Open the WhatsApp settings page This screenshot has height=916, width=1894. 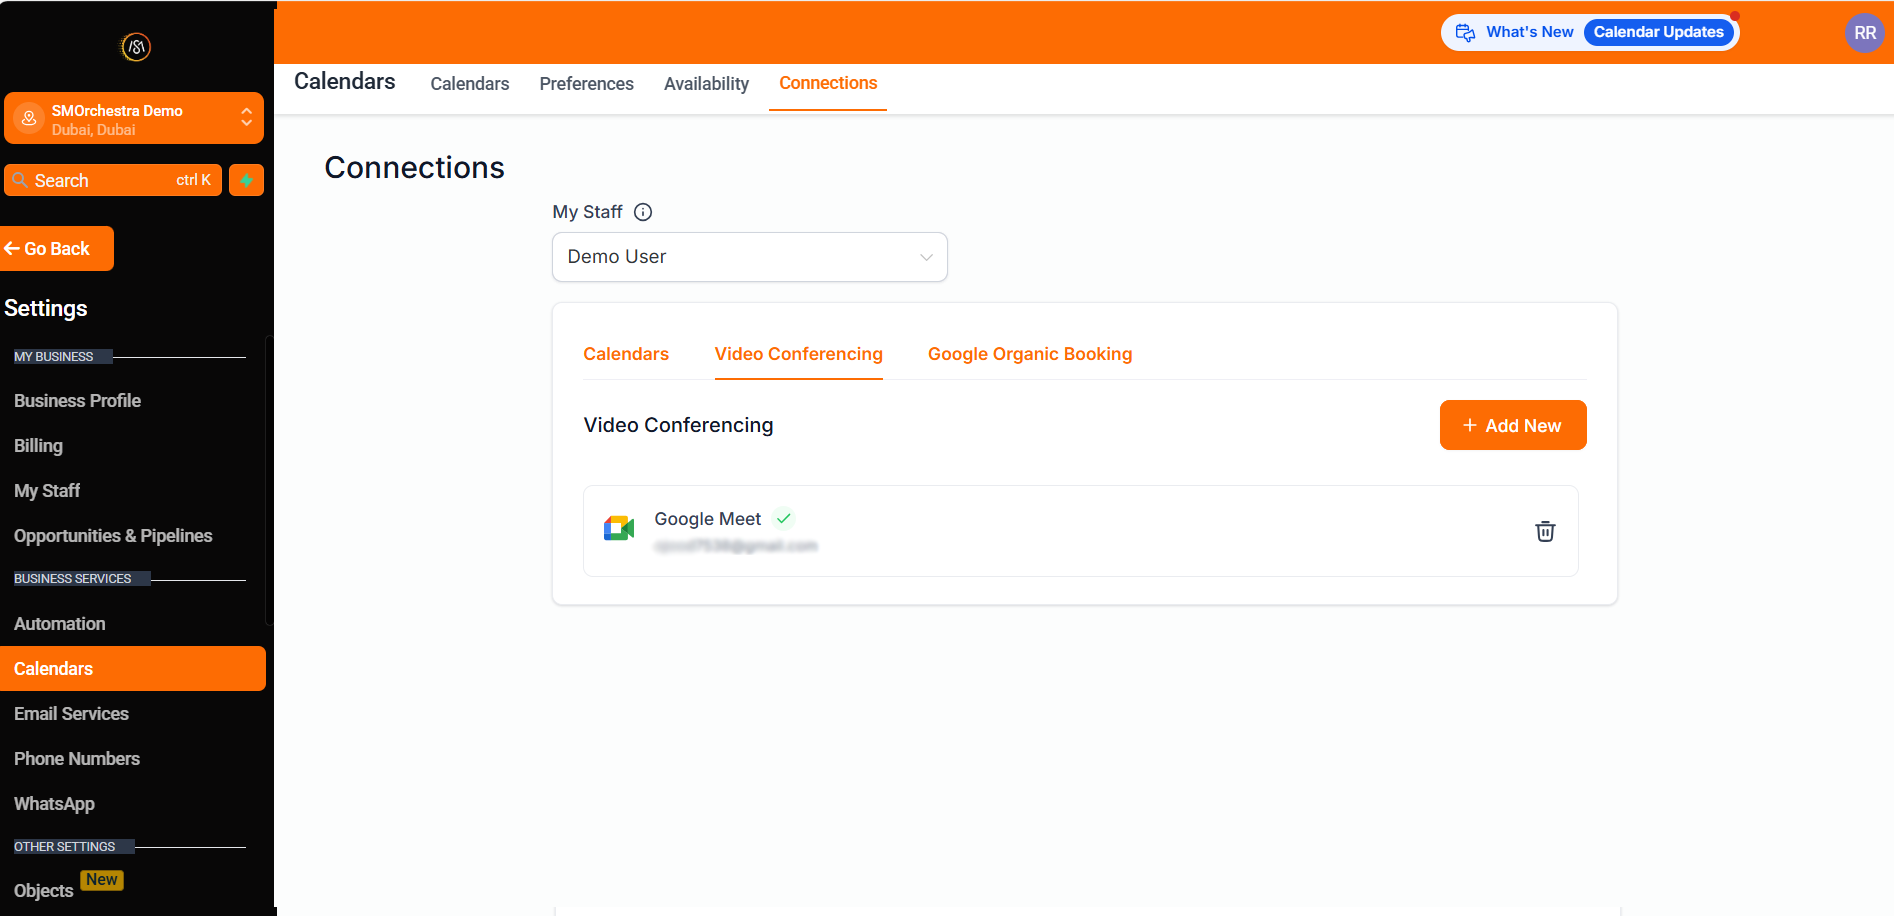coord(54,804)
